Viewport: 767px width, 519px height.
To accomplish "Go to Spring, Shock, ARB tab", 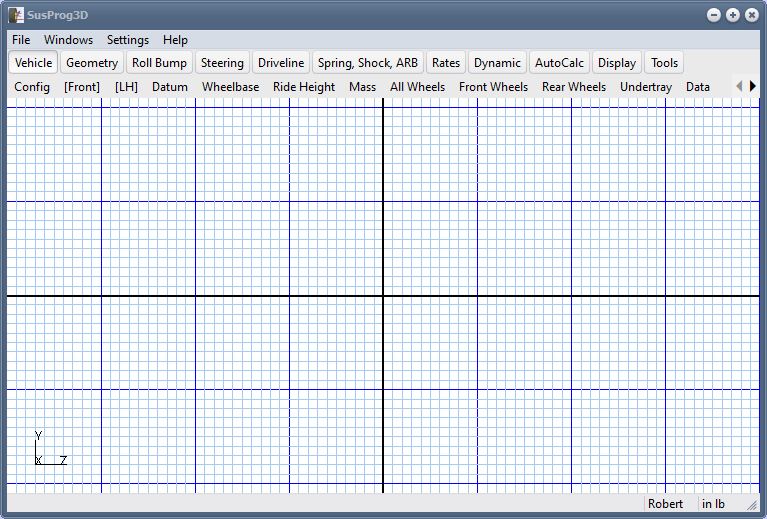I will (x=368, y=62).
